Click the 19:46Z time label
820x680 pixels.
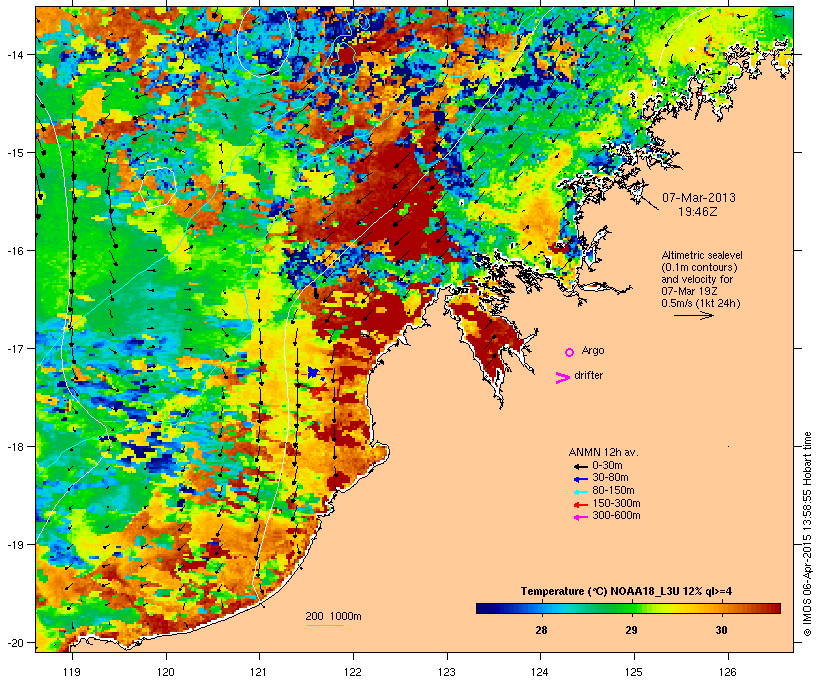coord(698,212)
